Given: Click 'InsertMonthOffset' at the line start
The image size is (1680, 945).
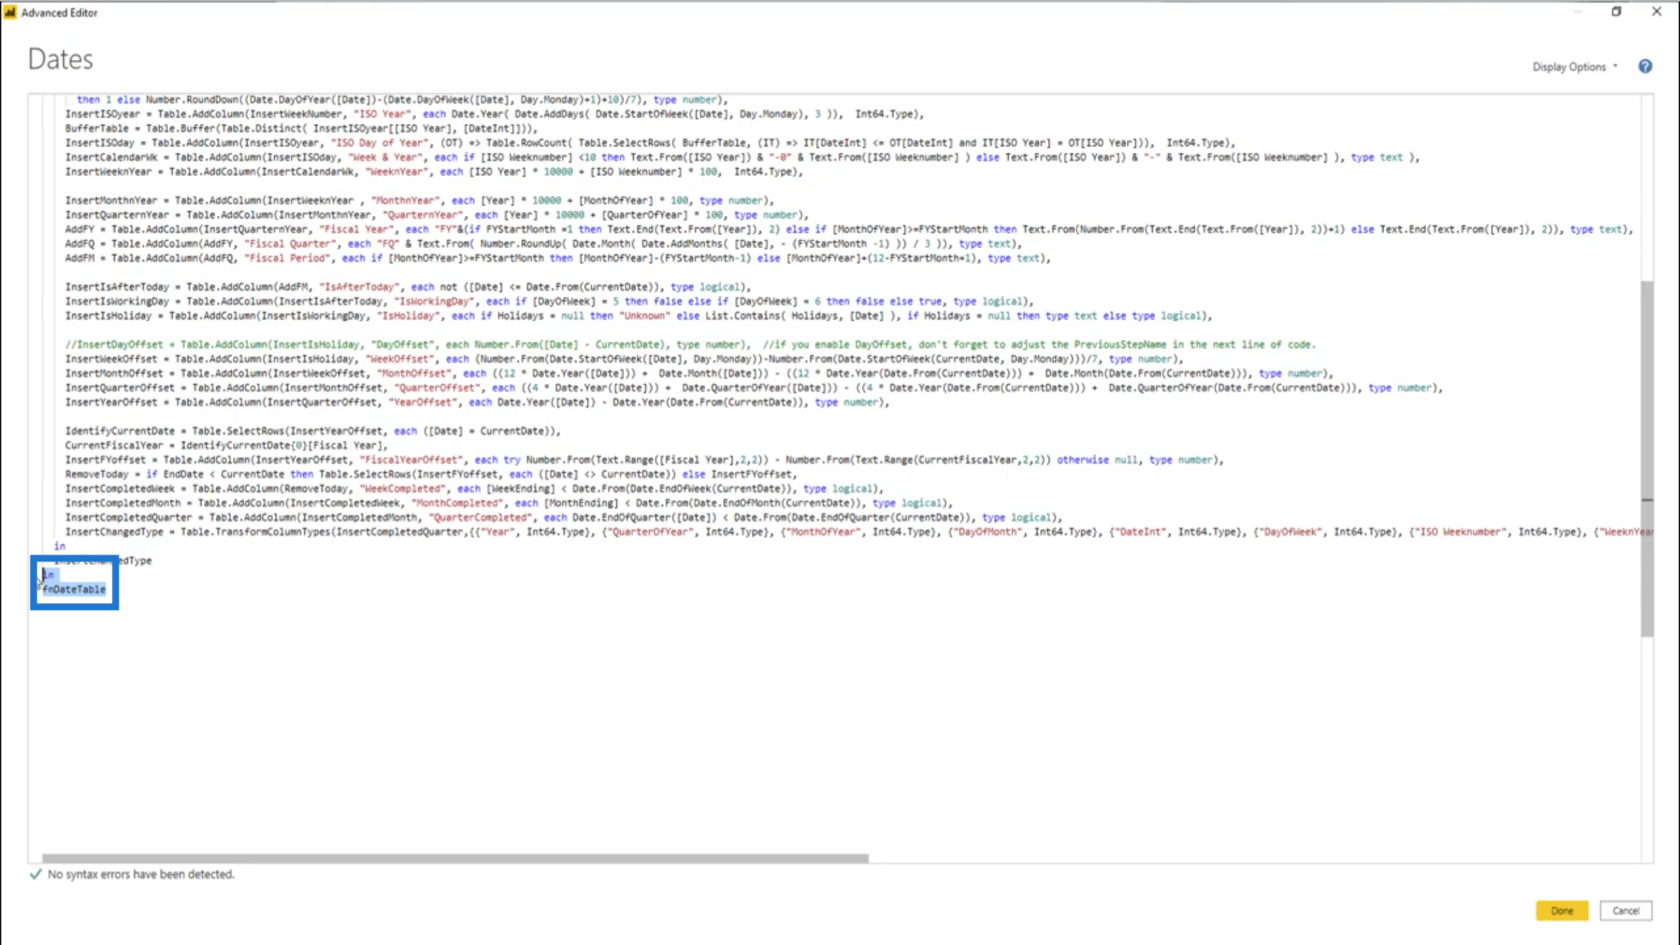Looking at the screenshot, I should (x=114, y=373).
